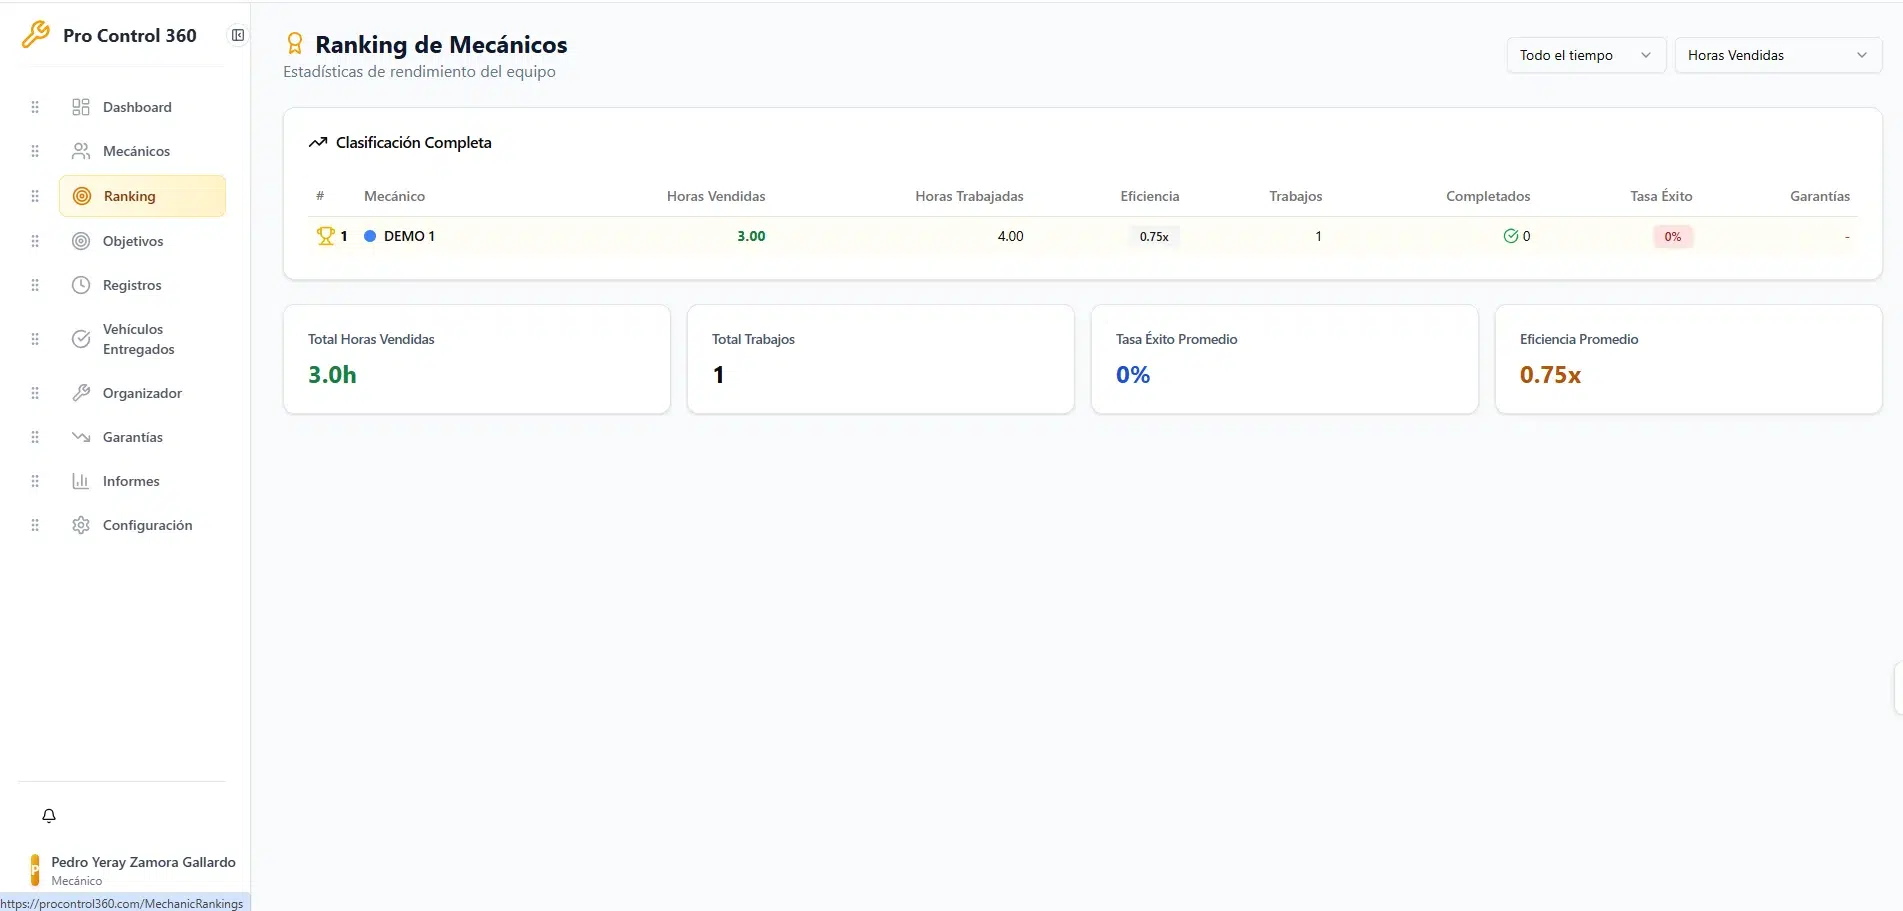Open the Horas Vendidas sort dropdown
Screen dimensions: 1903x911
[x=1777, y=55]
